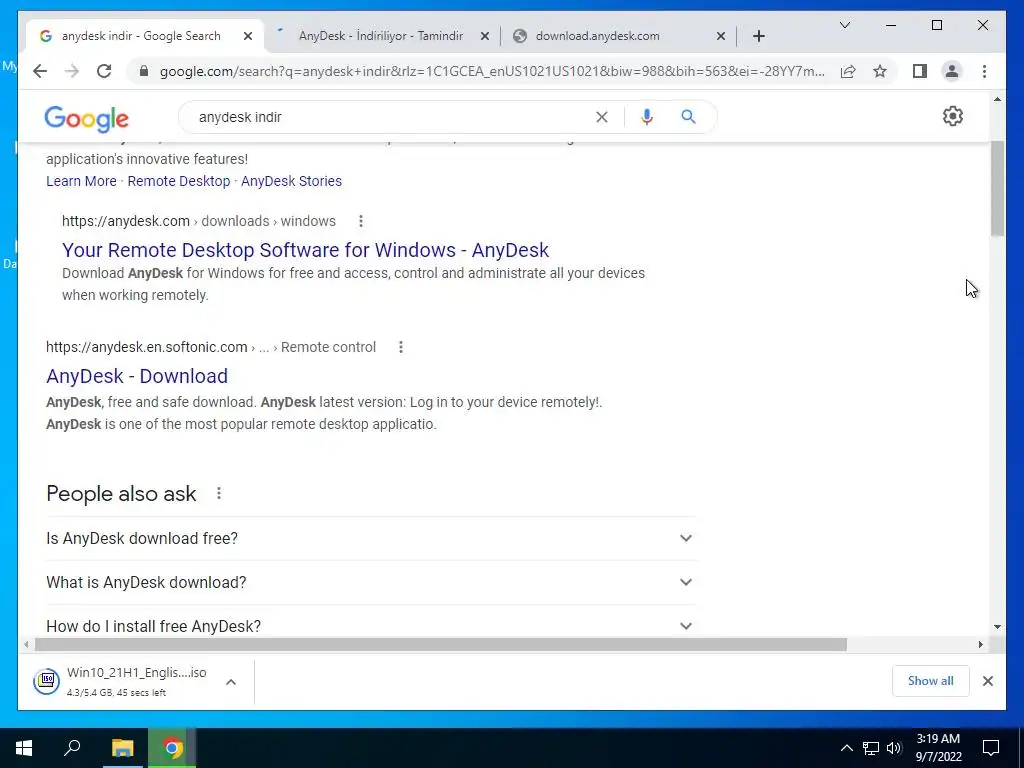Open network status tray icon
Image resolution: width=1024 pixels, height=768 pixels.
click(871, 748)
